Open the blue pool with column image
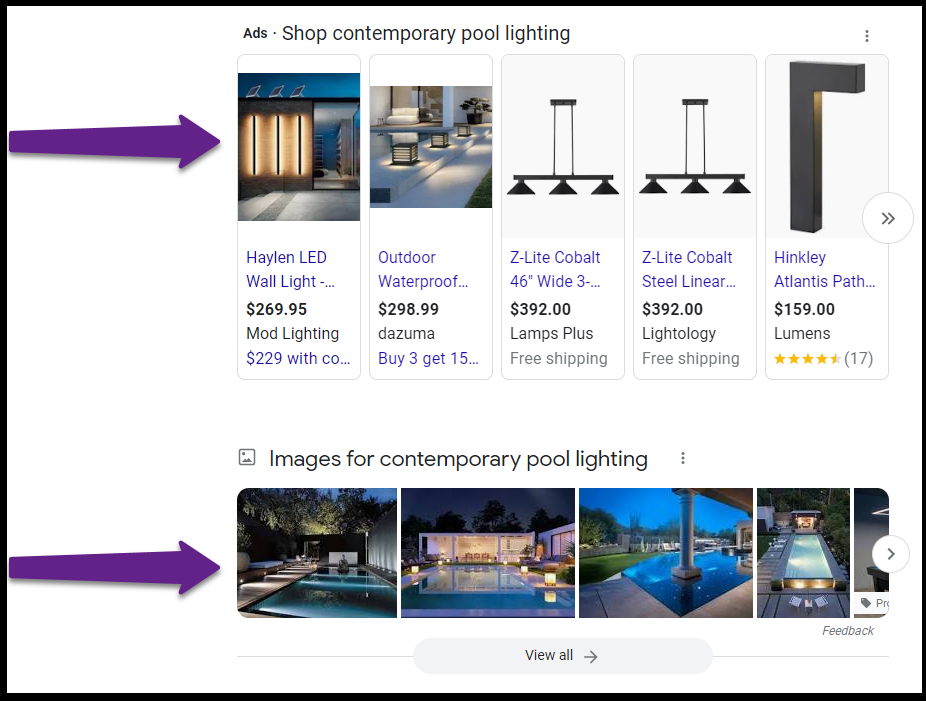 click(x=666, y=553)
